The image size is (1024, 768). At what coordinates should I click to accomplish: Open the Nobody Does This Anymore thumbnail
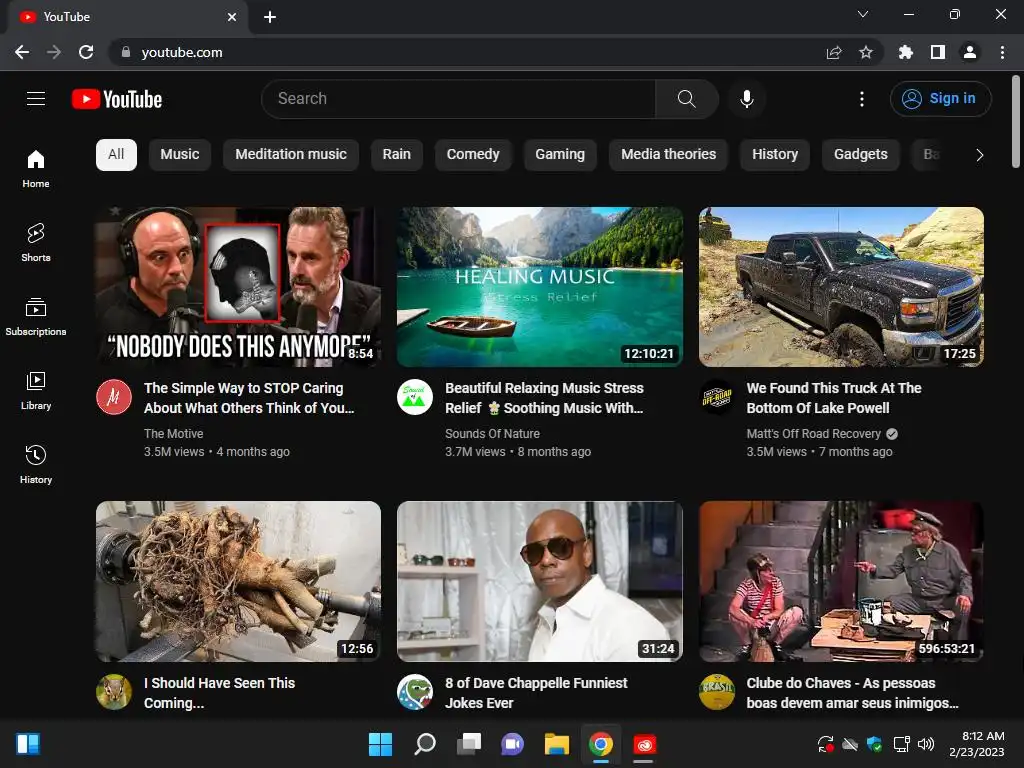click(x=238, y=287)
